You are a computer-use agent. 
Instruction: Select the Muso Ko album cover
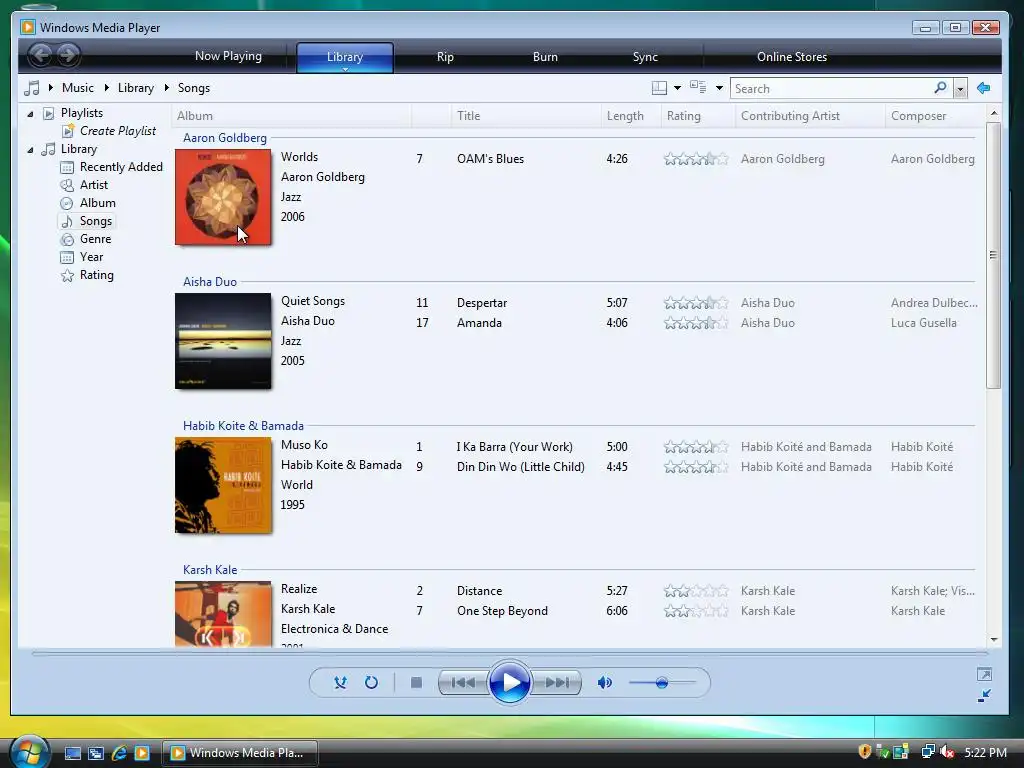(223, 485)
